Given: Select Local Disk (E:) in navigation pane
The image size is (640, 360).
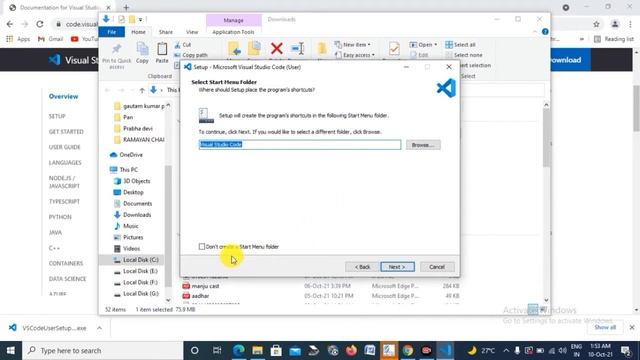Looking at the screenshot, I should pyautogui.click(x=136, y=271).
